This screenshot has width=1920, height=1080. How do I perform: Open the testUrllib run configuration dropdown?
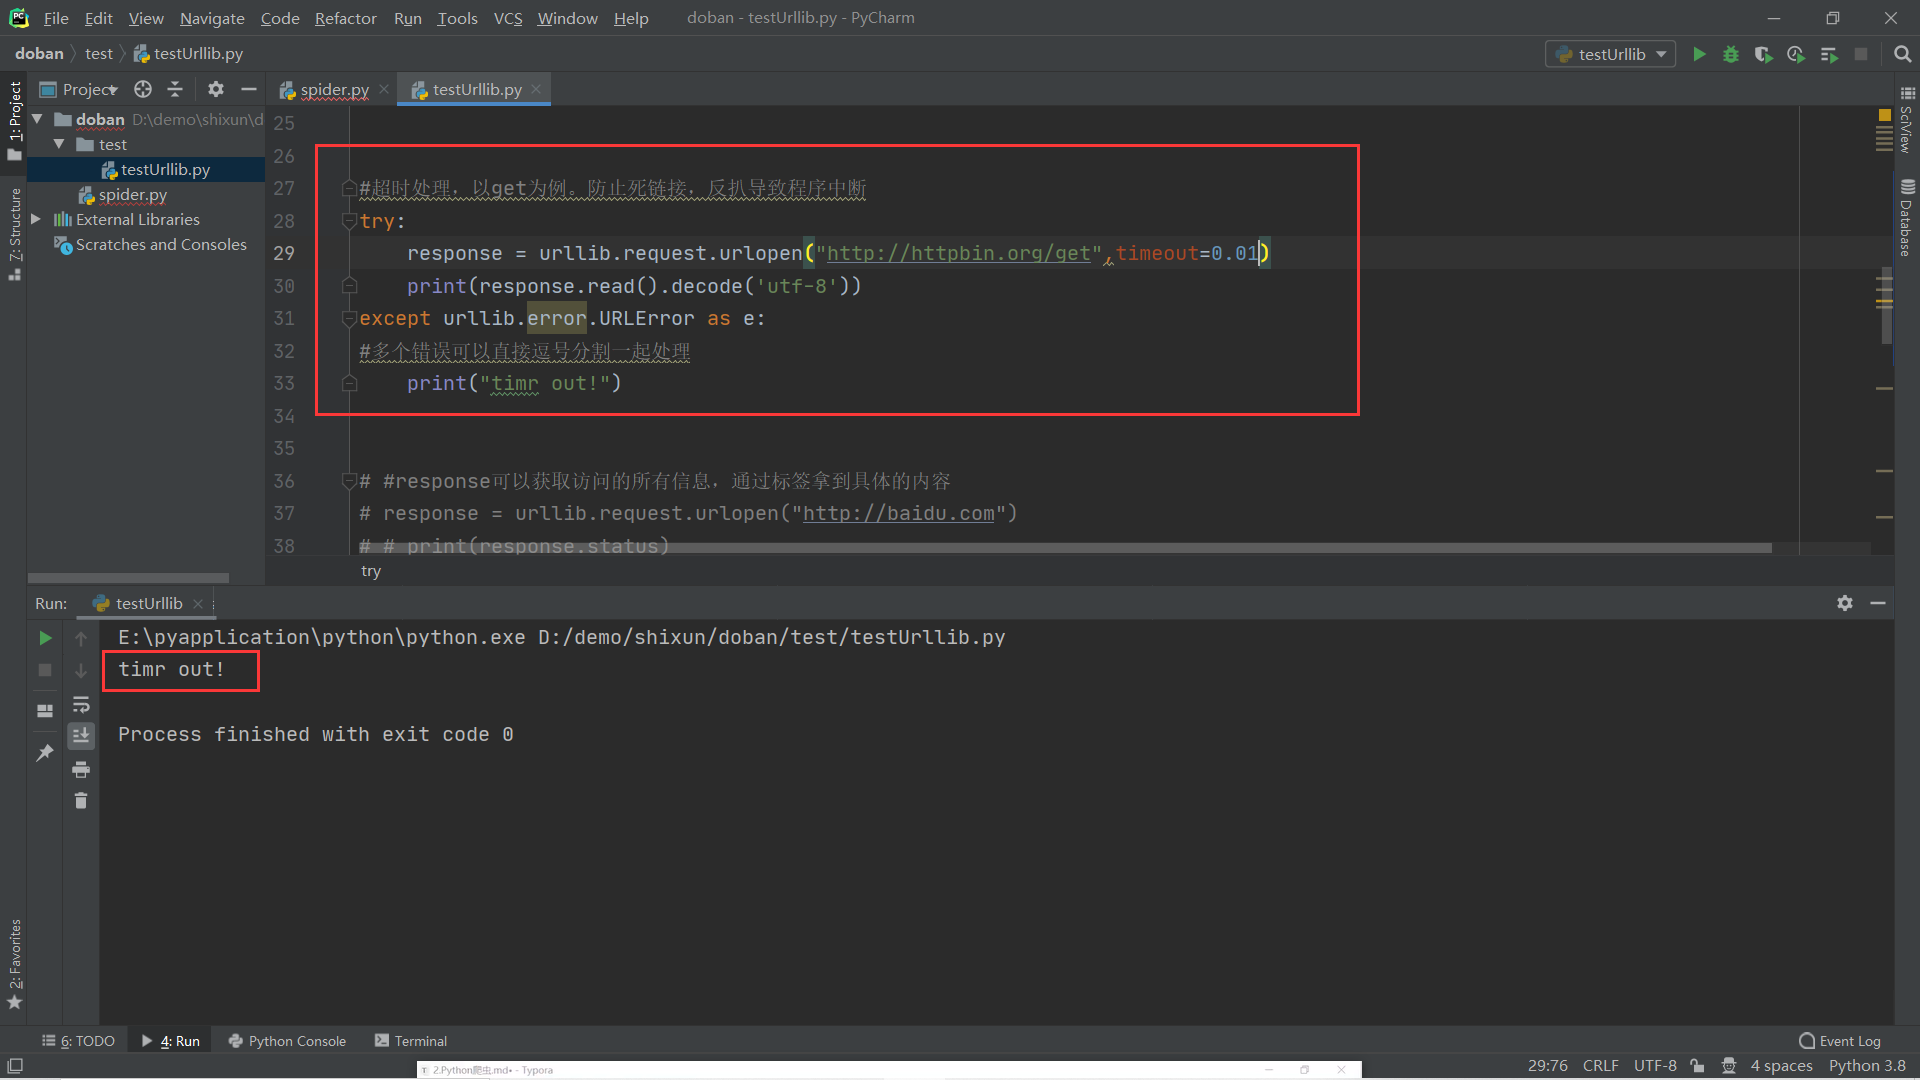tap(1611, 54)
